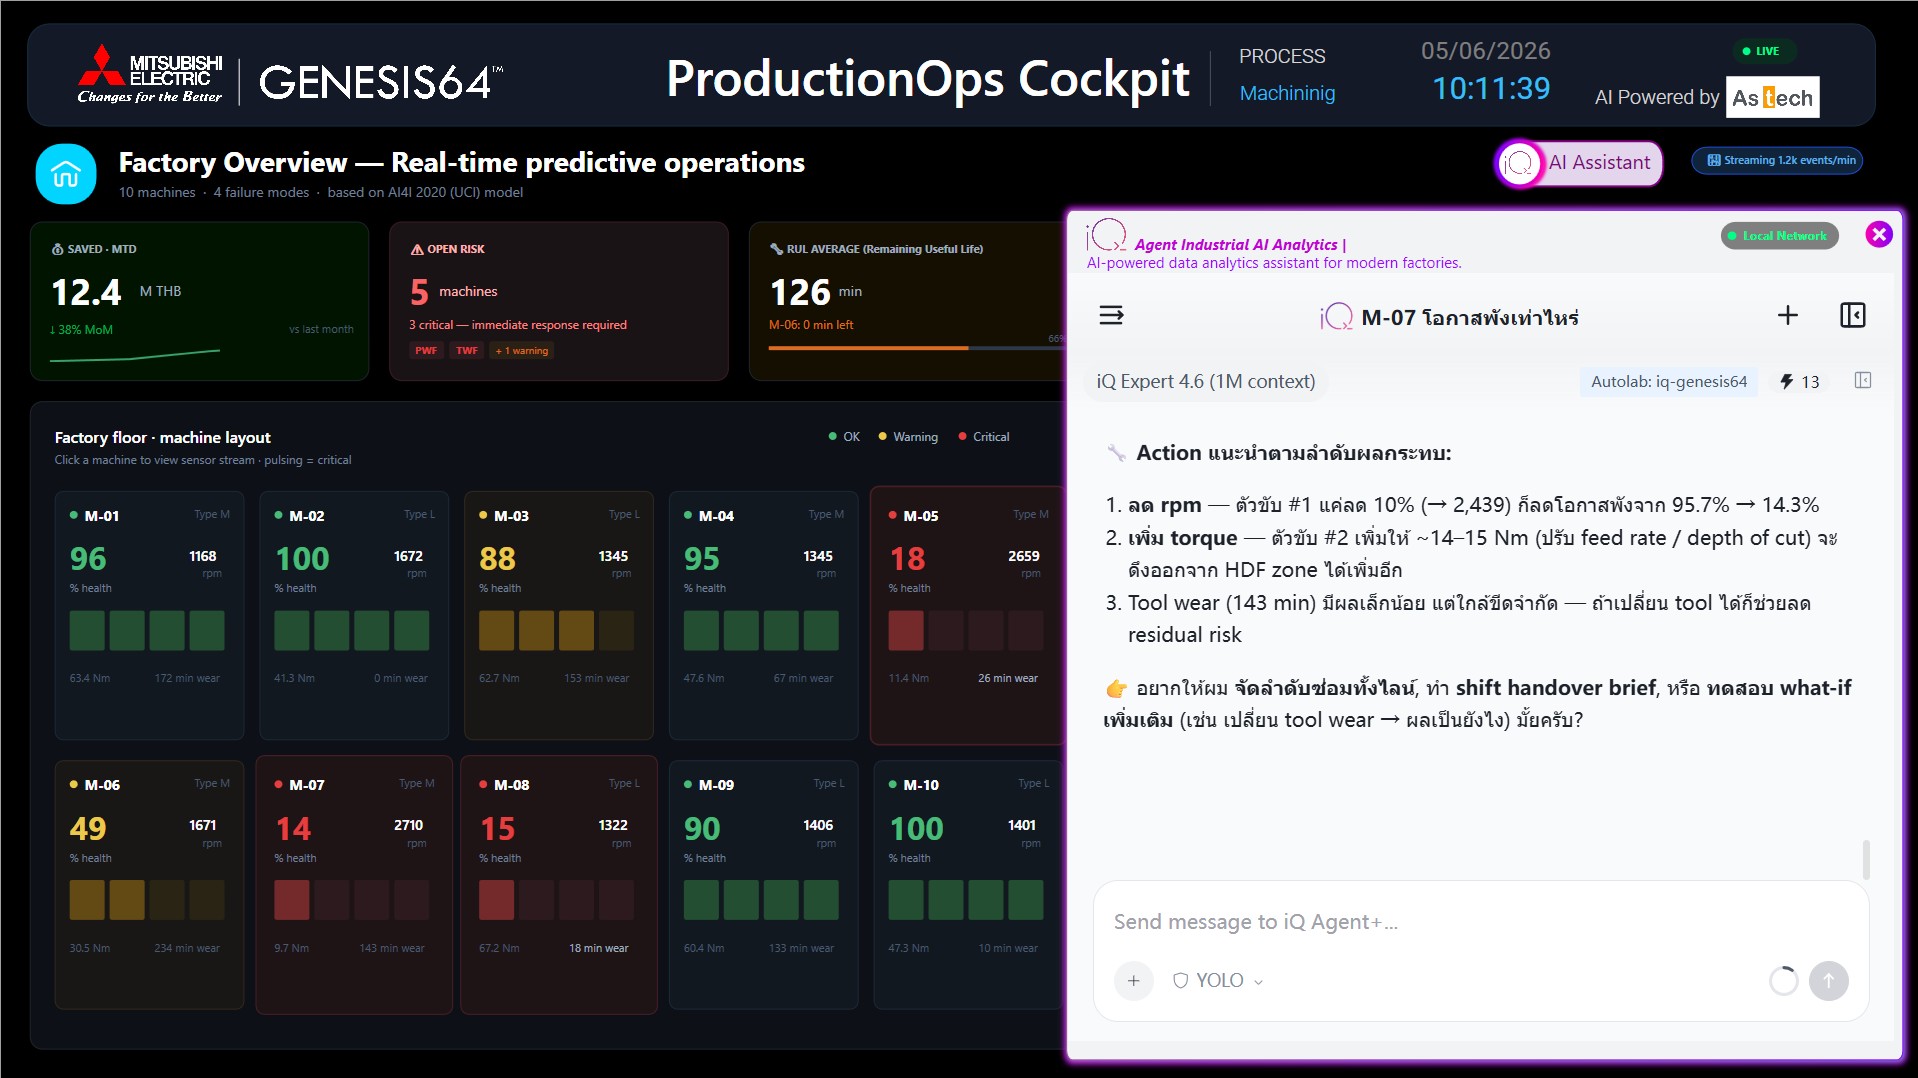1918x1078 pixels.
Task: Click the wrench icon beside Action heading
Action: (x=1117, y=453)
